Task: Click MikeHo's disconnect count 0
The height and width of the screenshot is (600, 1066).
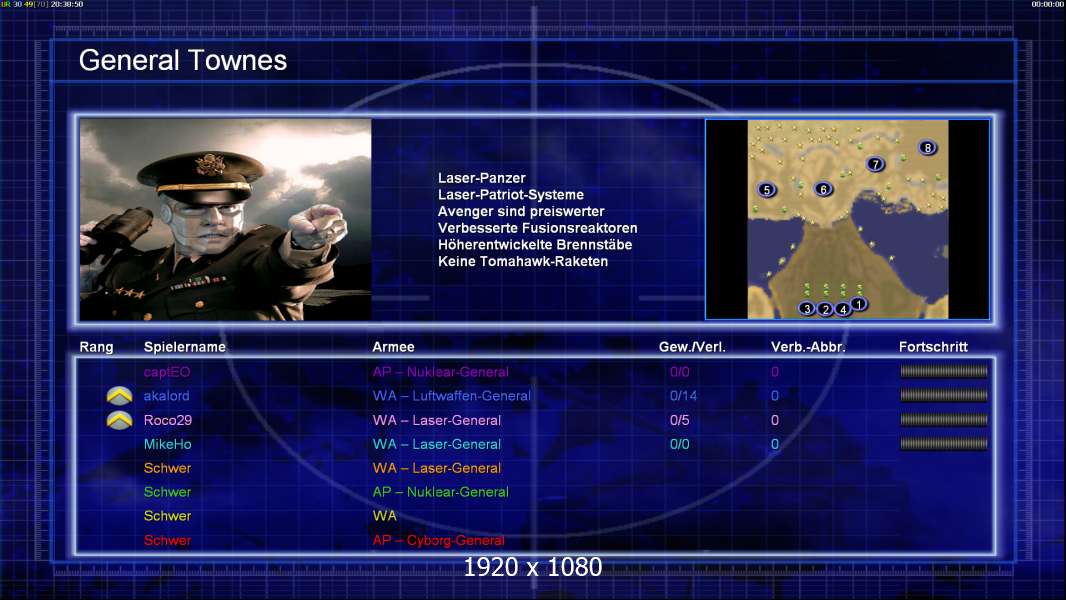Action: 775,444
